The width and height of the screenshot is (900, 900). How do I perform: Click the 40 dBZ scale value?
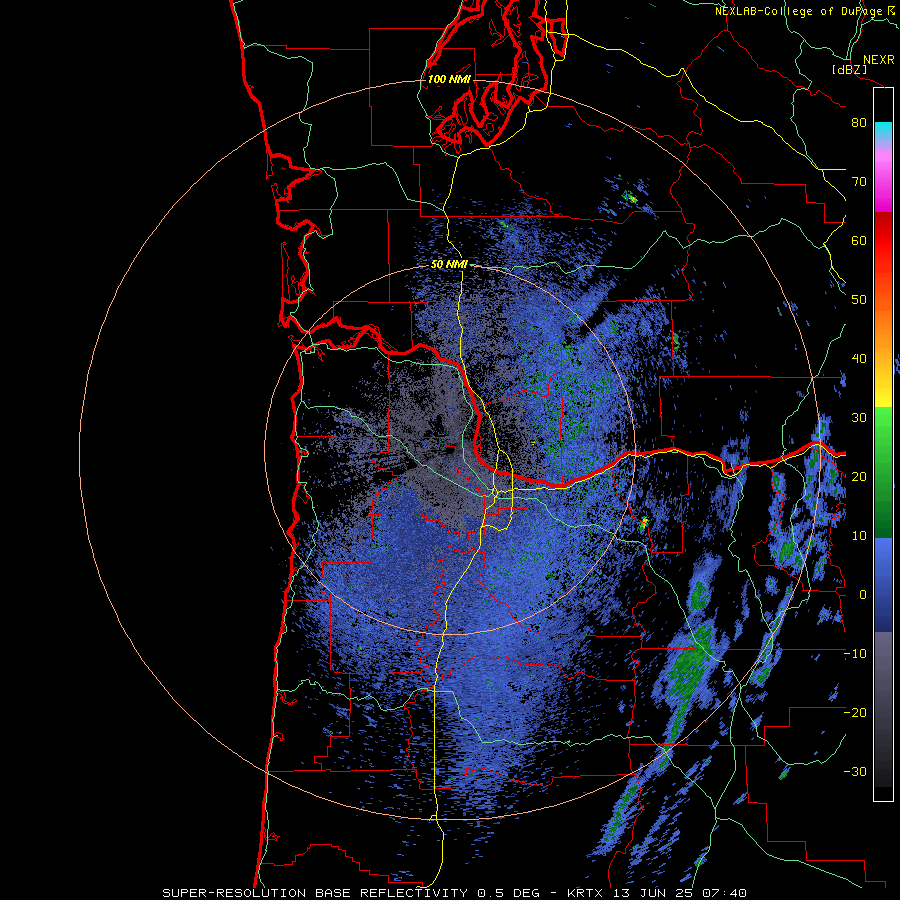[859, 359]
